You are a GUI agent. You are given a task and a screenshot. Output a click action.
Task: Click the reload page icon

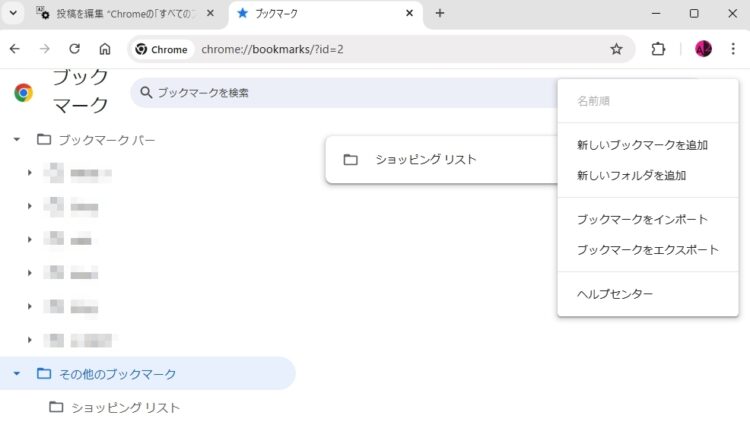tap(74, 49)
